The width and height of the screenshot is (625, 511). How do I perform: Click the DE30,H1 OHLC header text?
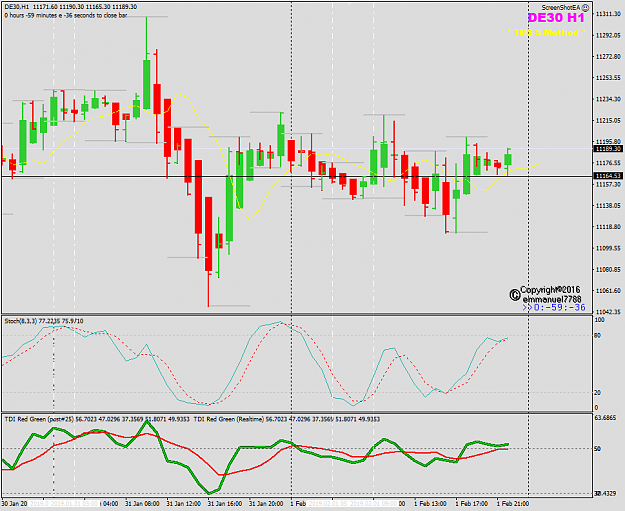coord(71,7)
